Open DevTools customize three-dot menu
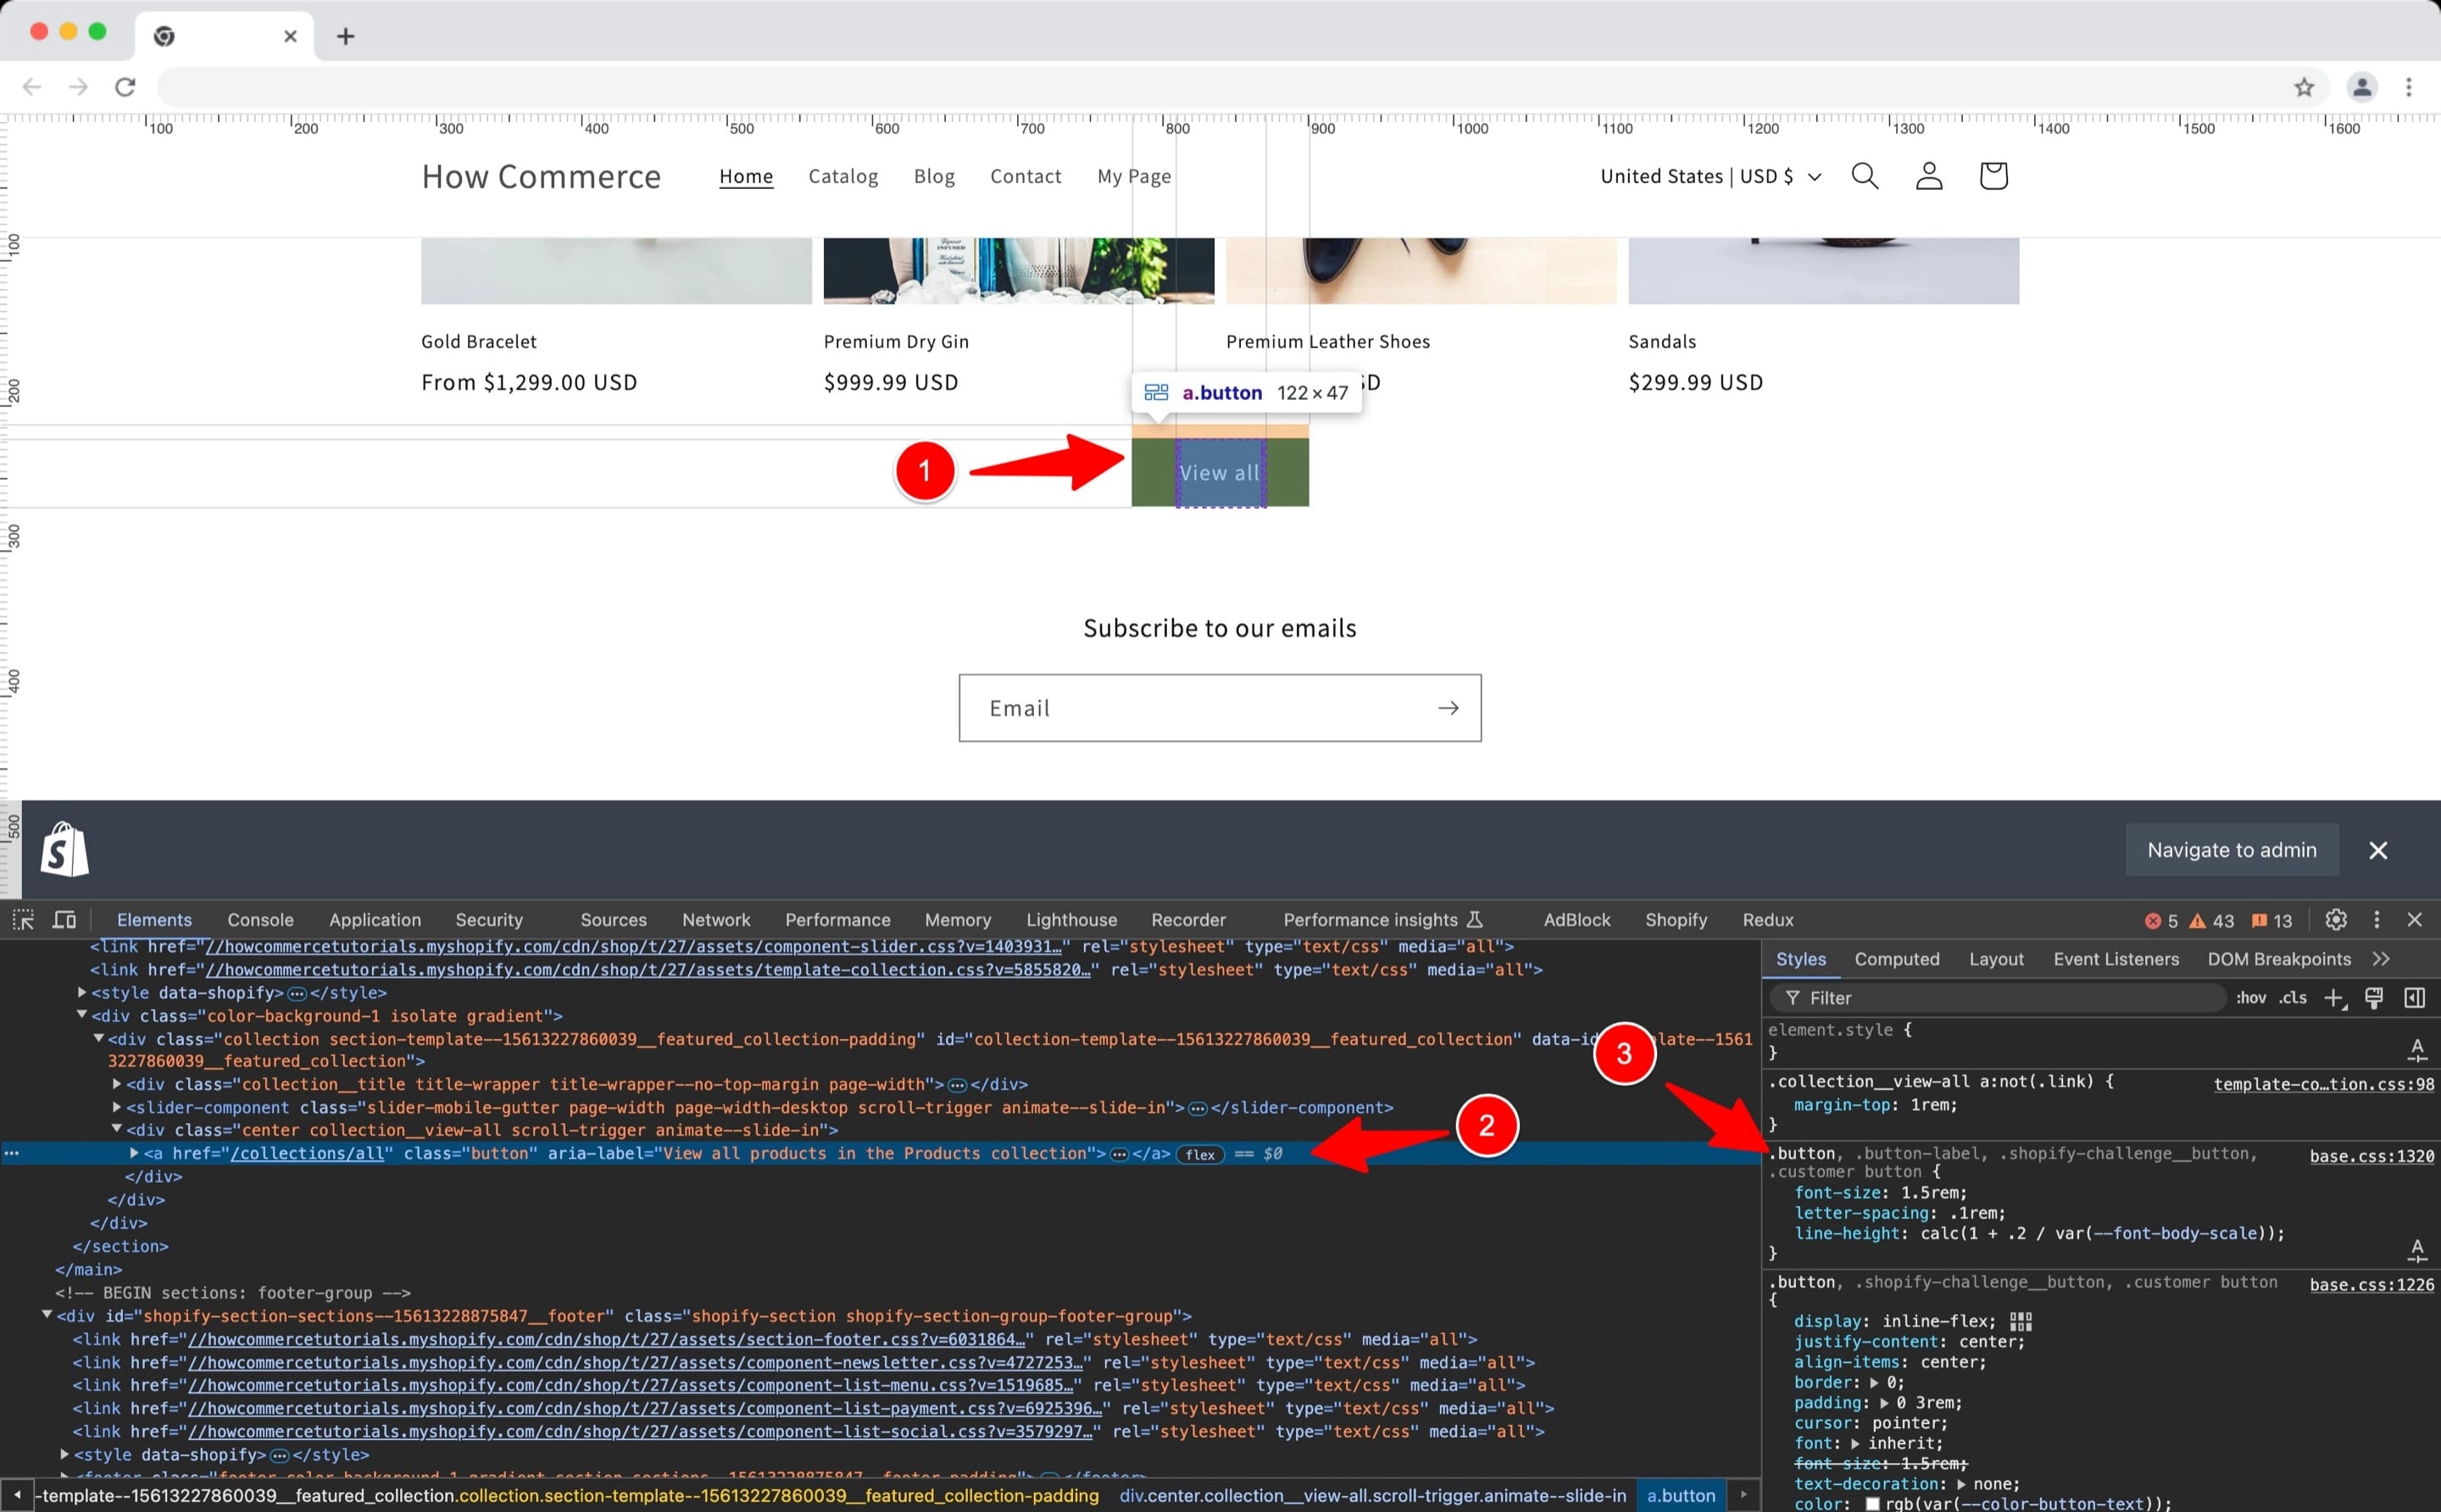2441x1512 pixels. (x=2377, y=919)
